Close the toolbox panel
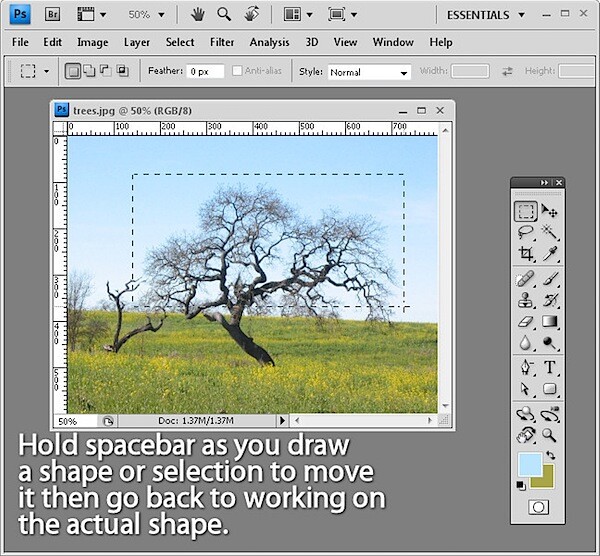The height and width of the screenshot is (556, 600). (x=559, y=183)
